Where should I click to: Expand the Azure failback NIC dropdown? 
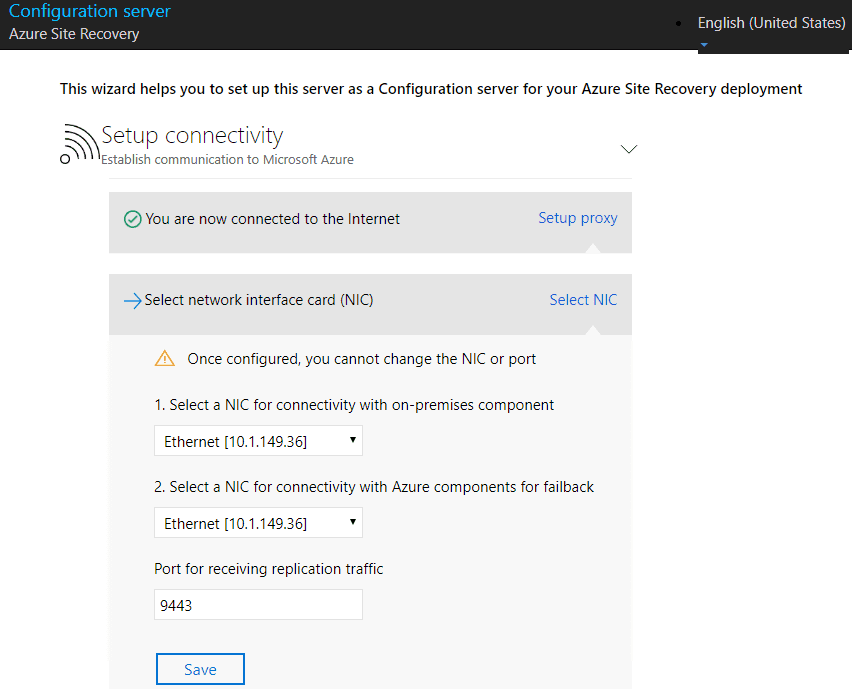(258, 523)
